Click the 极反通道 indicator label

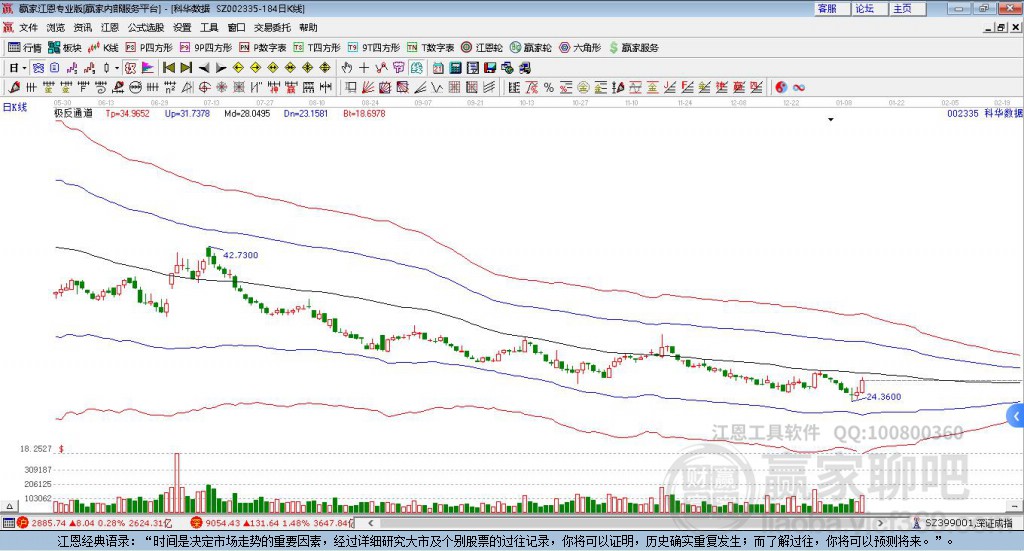coord(73,113)
